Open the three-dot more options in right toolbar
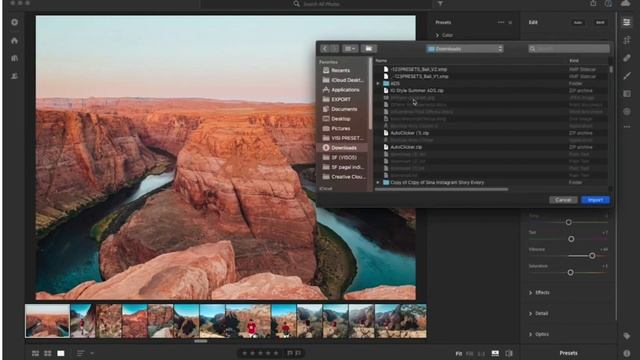The image size is (640, 360). click(x=627, y=127)
